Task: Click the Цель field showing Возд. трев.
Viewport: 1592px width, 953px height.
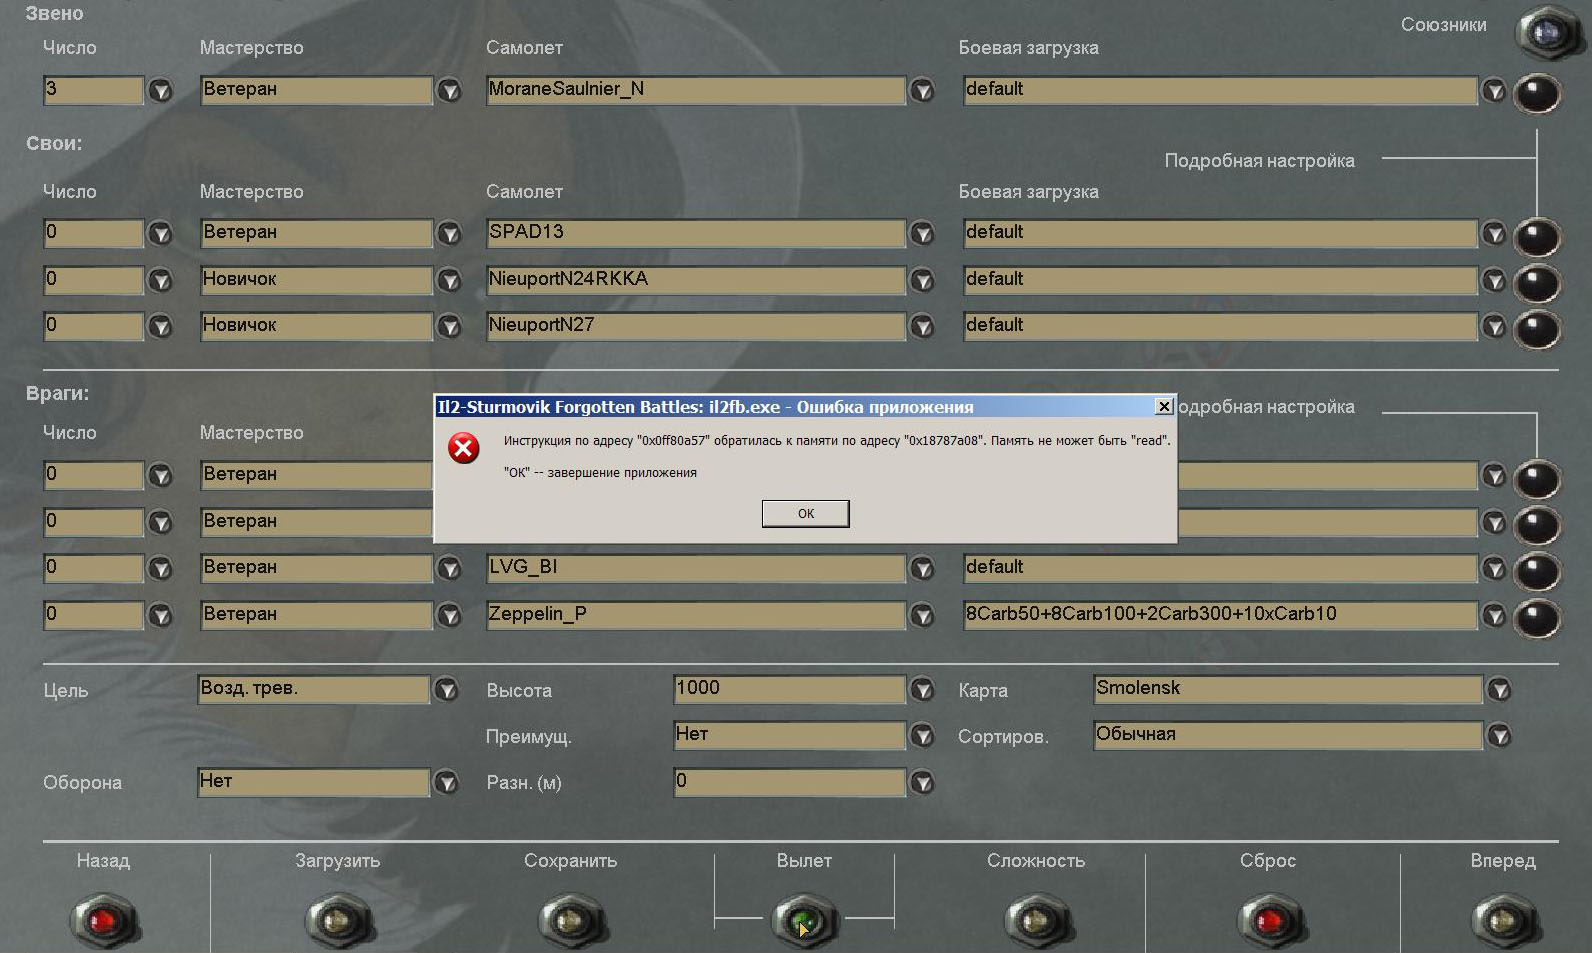Action: 314,689
